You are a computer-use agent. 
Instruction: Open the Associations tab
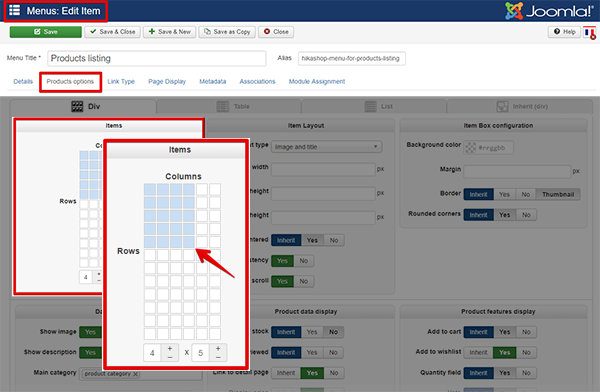[257, 82]
